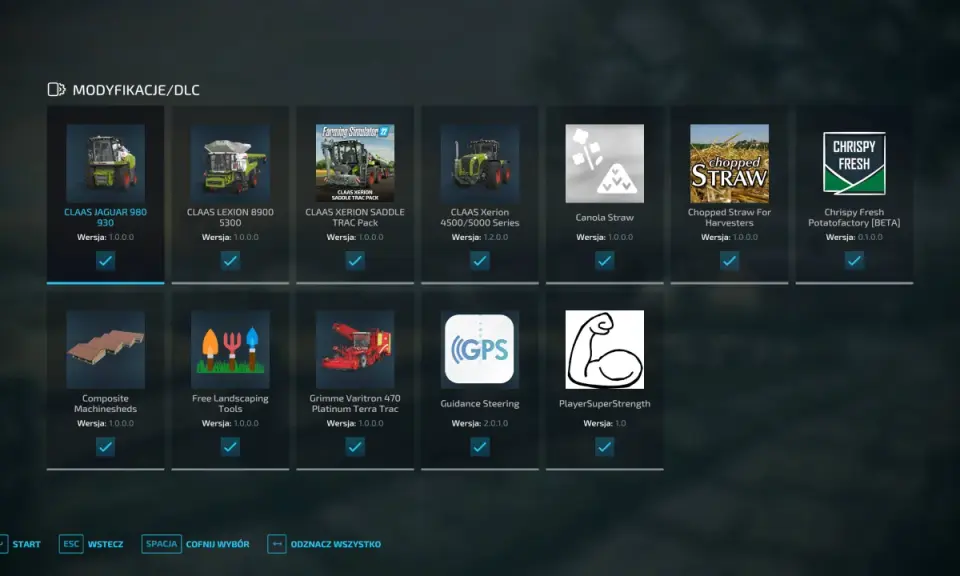Image resolution: width=960 pixels, height=576 pixels.
Task: Click the Chopped Straw For Harvesters title
Action: (x=729, y=217)
